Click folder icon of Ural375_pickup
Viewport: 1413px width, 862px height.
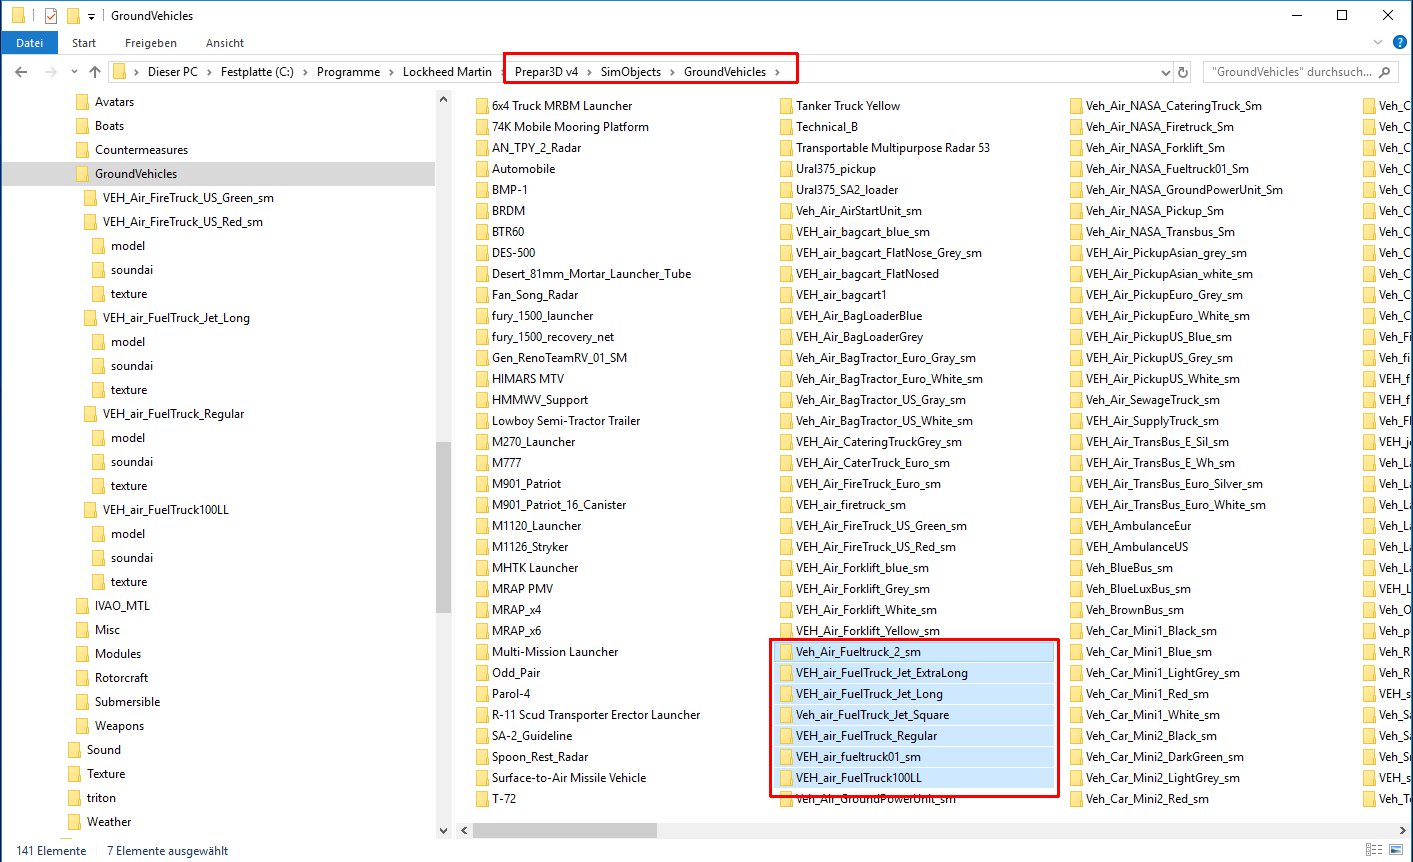tap(786, 169)
